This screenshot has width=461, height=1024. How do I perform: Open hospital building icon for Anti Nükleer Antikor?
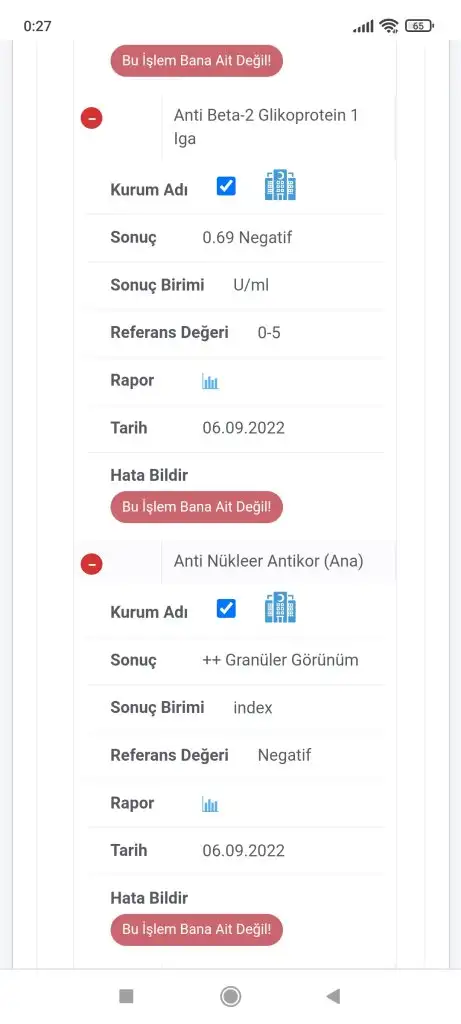click(280, 607)
